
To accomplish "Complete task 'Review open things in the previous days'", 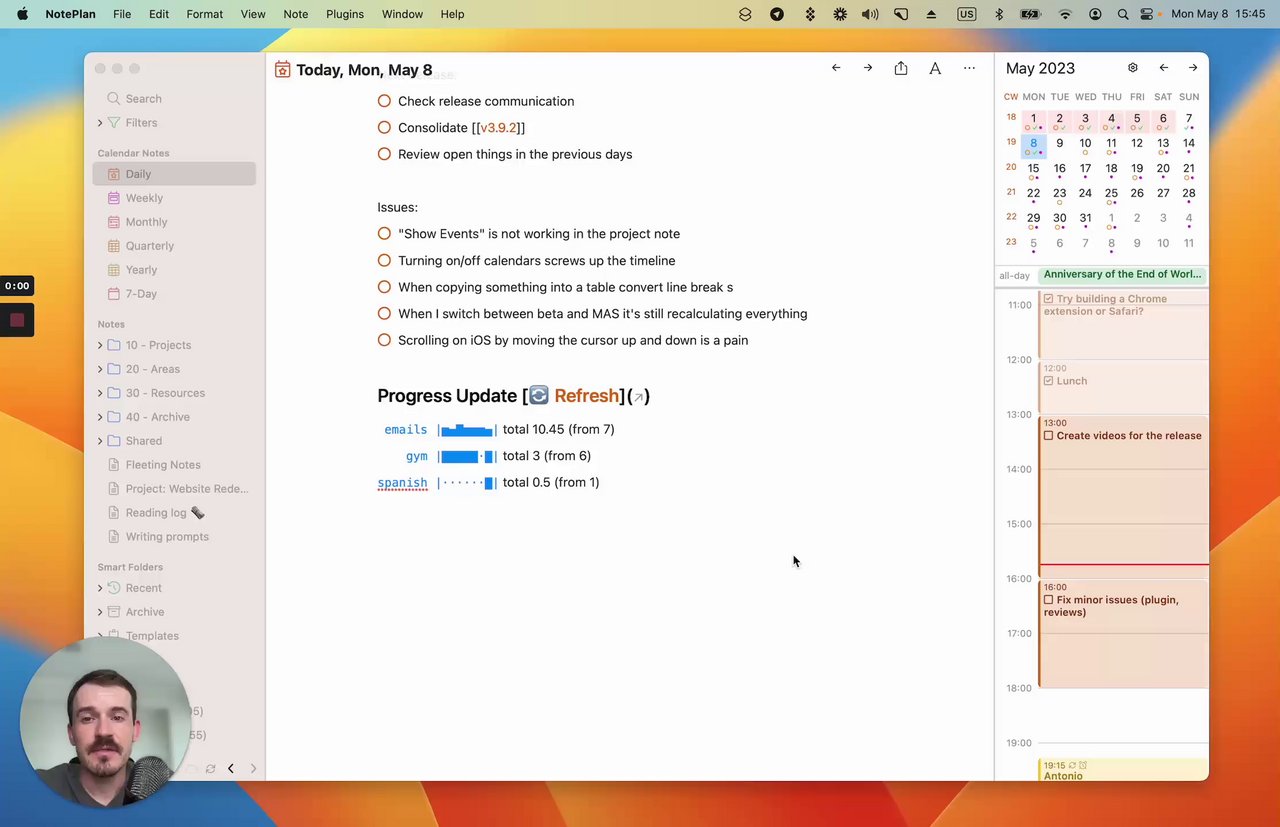I will click(384, 154).
